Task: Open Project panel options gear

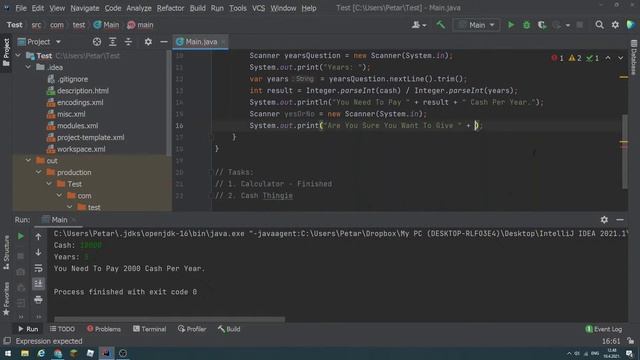Action: 148,42
